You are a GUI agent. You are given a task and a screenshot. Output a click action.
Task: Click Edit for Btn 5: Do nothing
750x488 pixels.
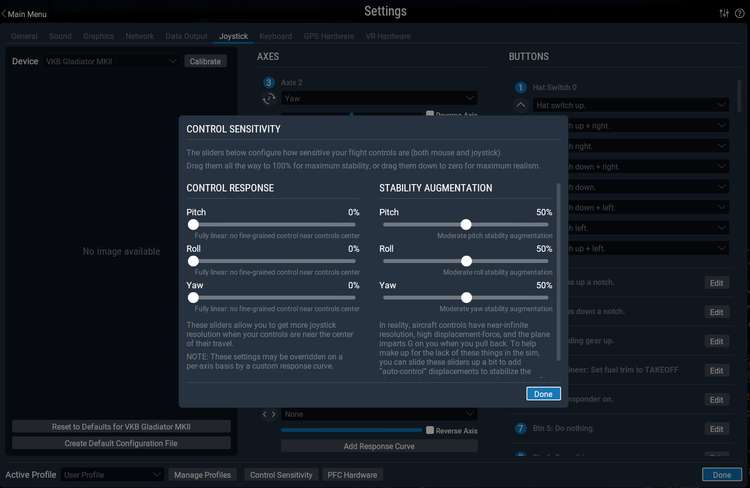[x=716, y=429]
